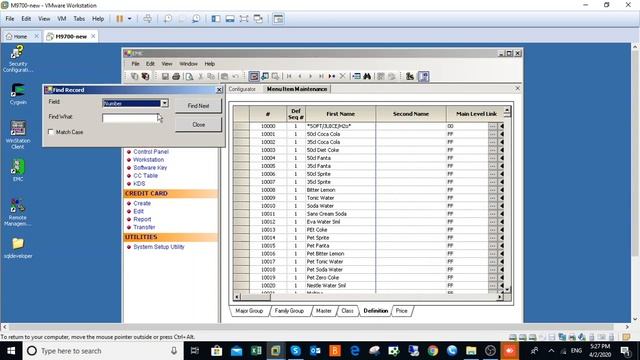Click the Close button in Find Record

(198, 124)
